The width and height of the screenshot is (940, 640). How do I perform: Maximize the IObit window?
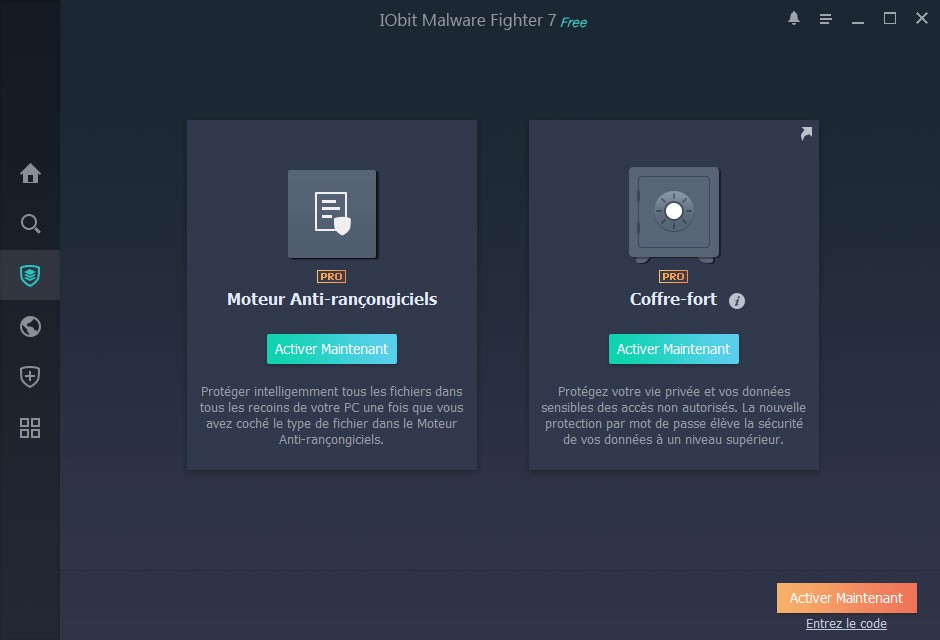click(890, 19)
